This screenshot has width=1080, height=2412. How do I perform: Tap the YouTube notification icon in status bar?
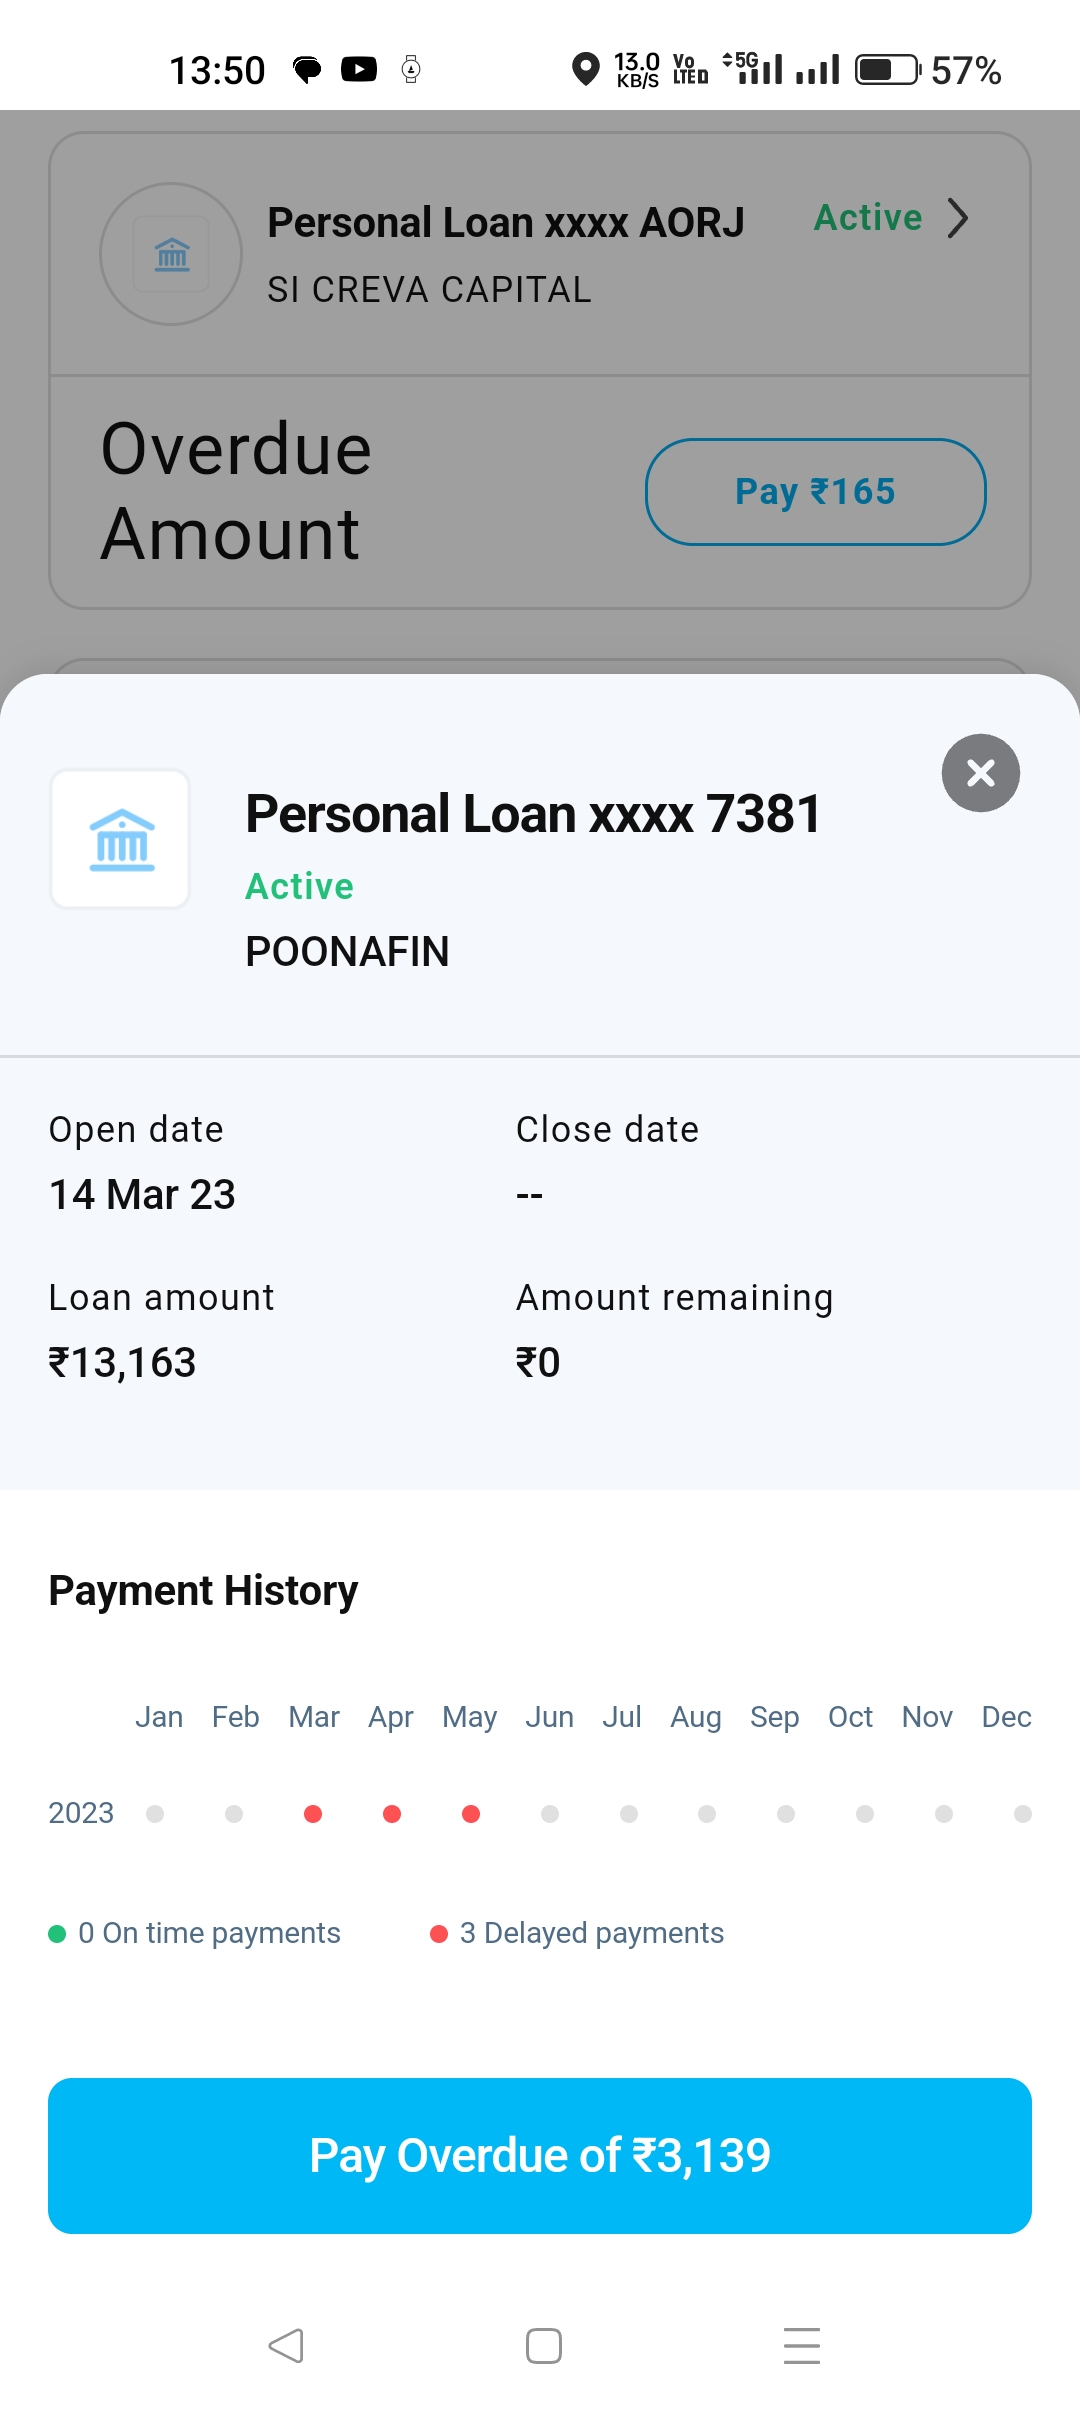(359, 69)
